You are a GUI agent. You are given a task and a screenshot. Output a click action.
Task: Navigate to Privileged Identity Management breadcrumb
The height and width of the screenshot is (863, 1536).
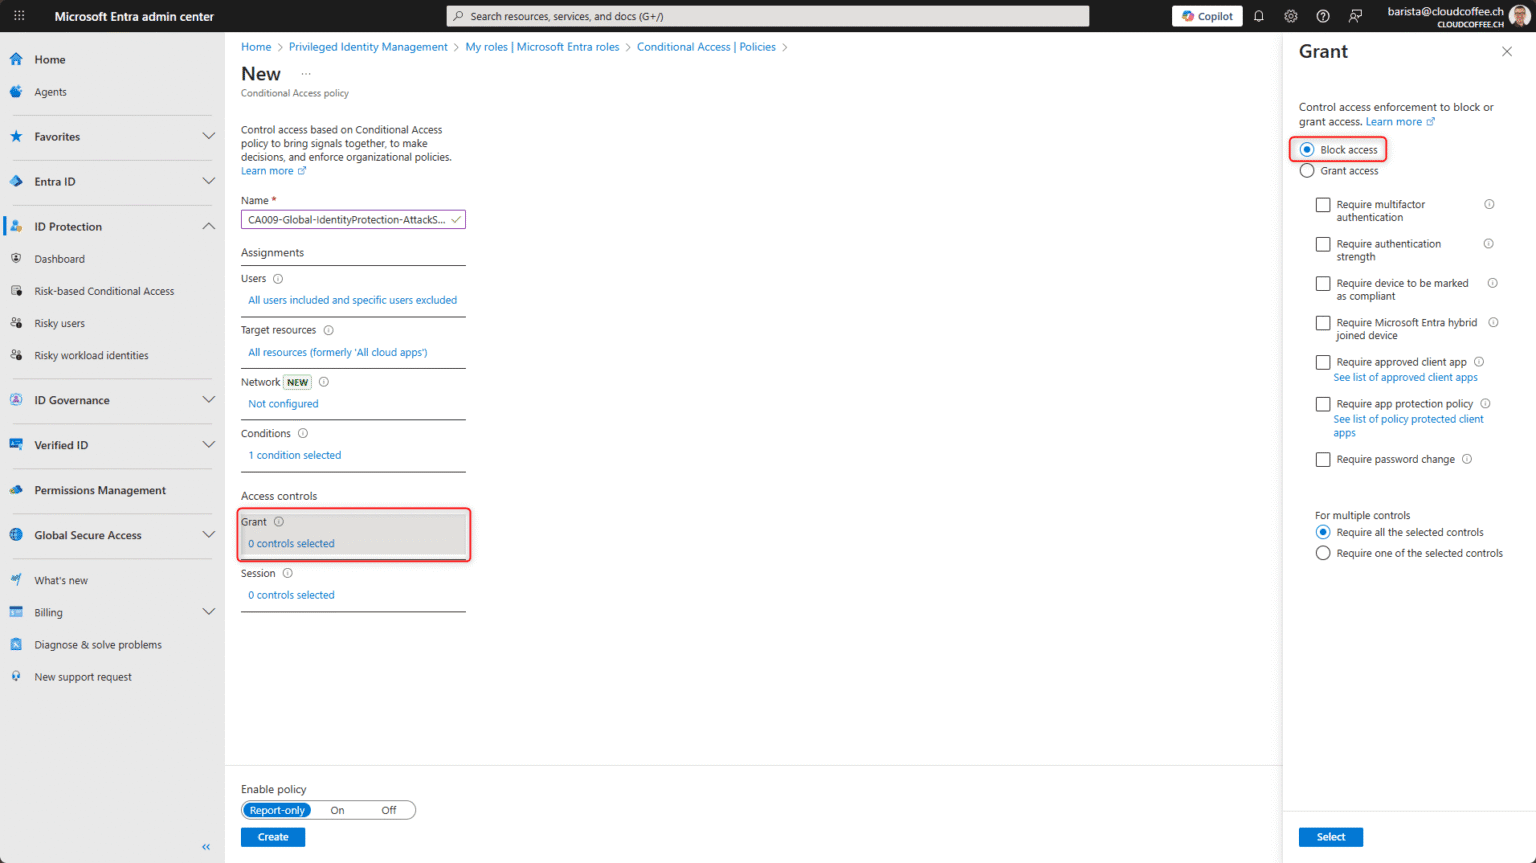[367, 46]
